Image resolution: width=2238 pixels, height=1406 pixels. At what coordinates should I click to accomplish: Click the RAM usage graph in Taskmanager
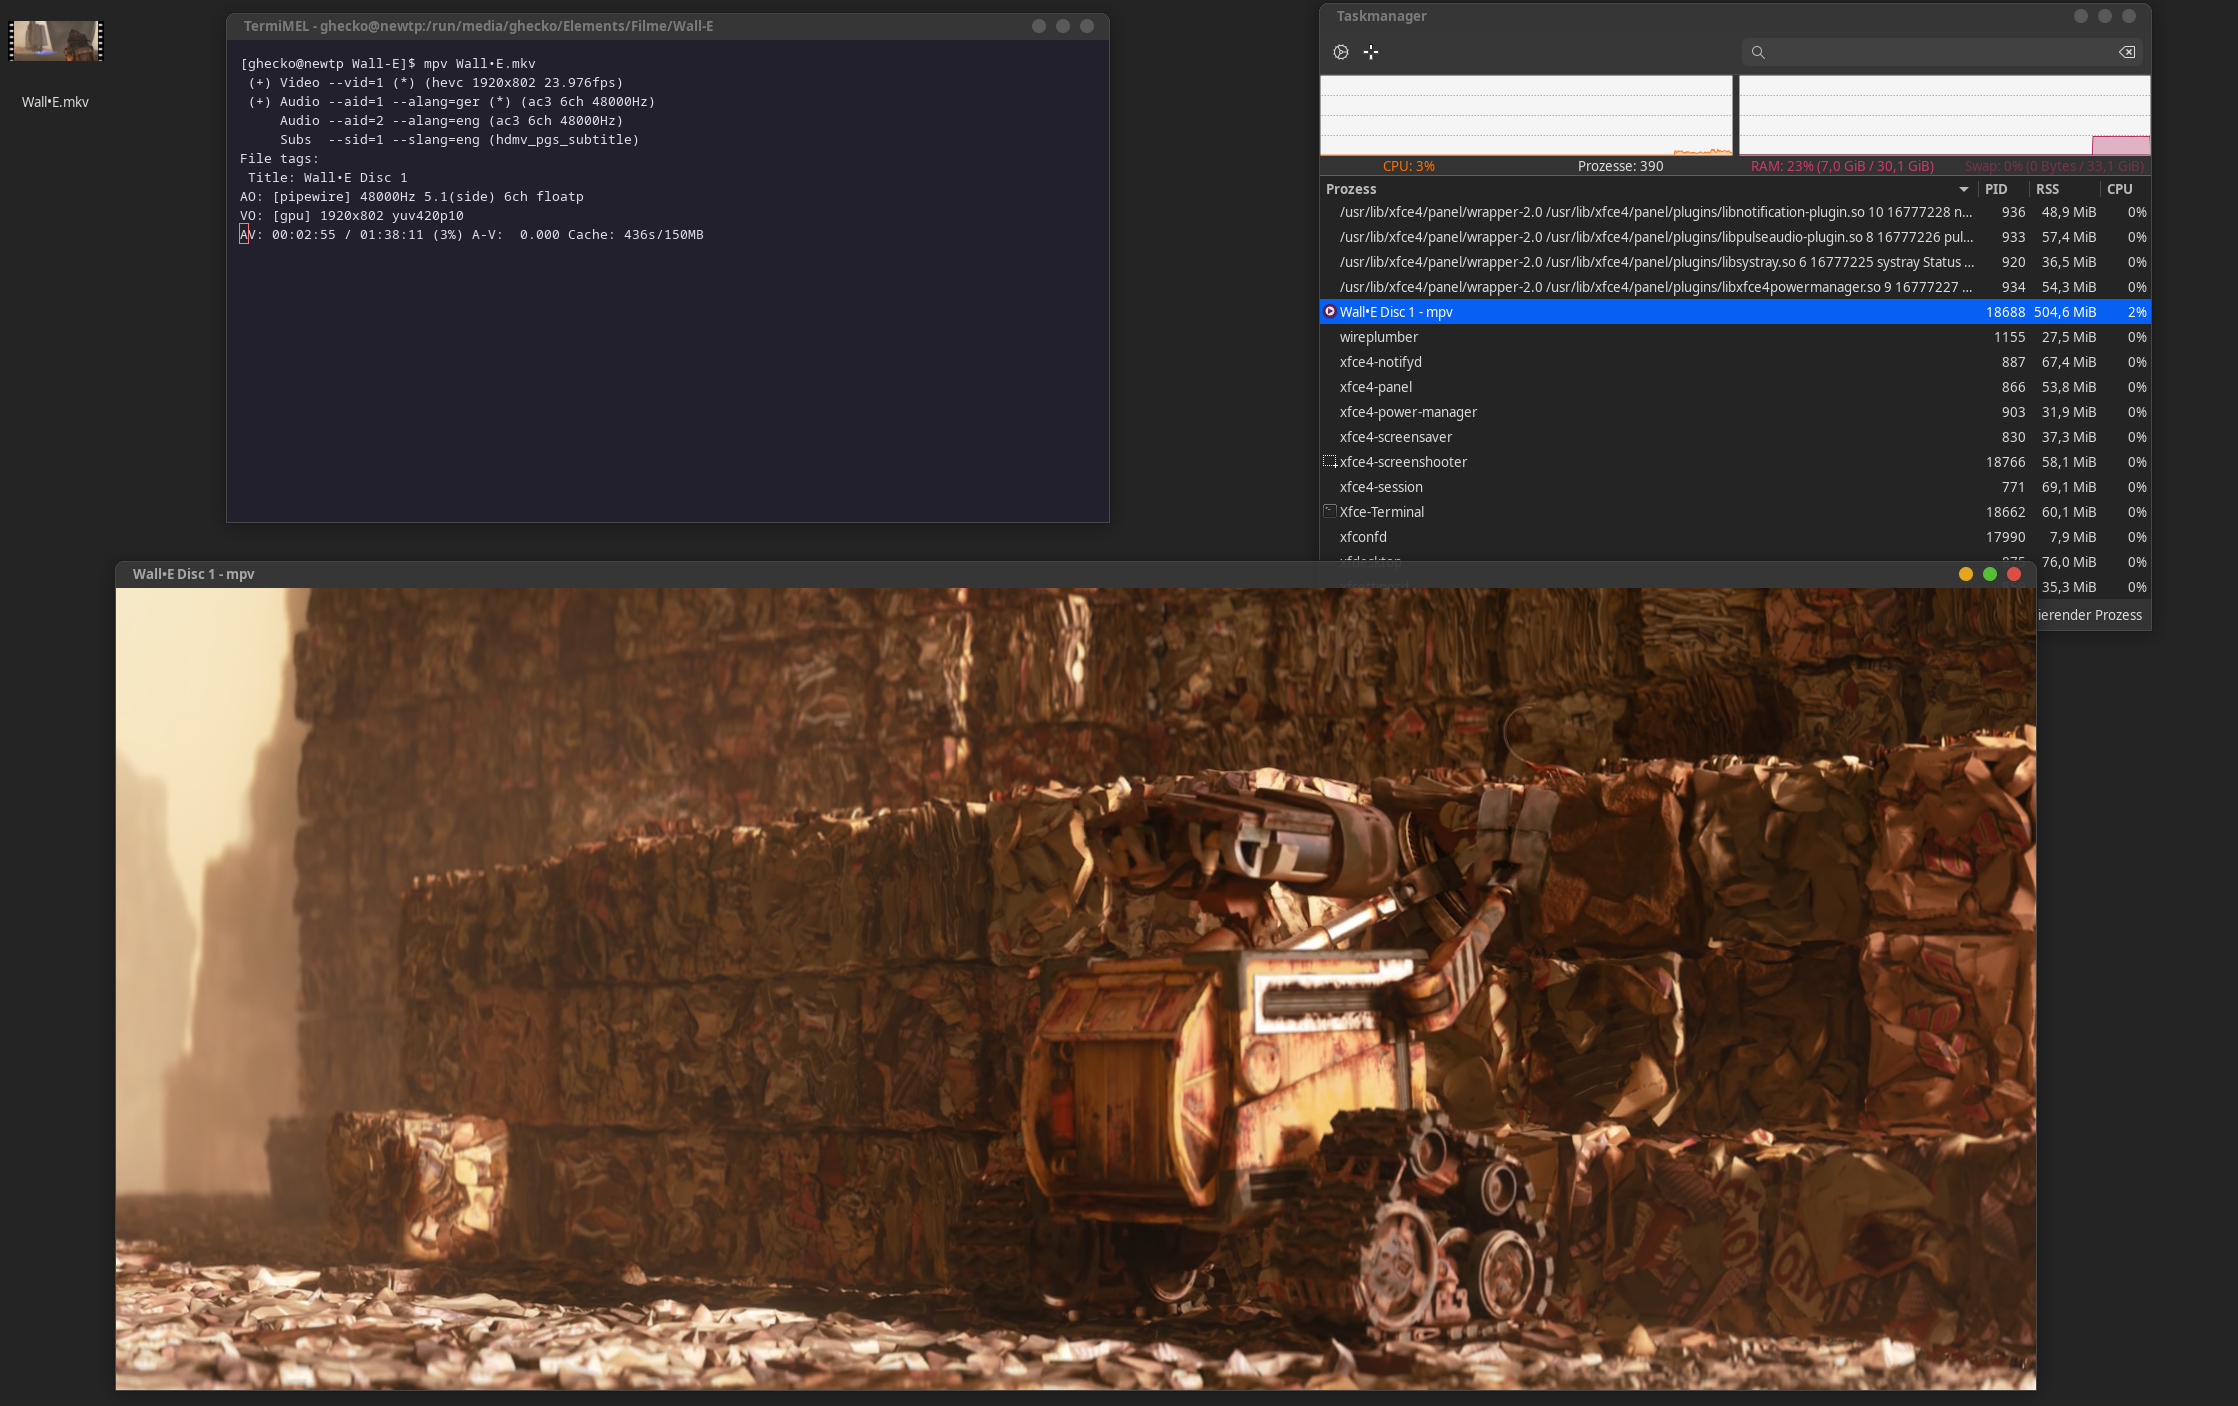[1945, 115]
